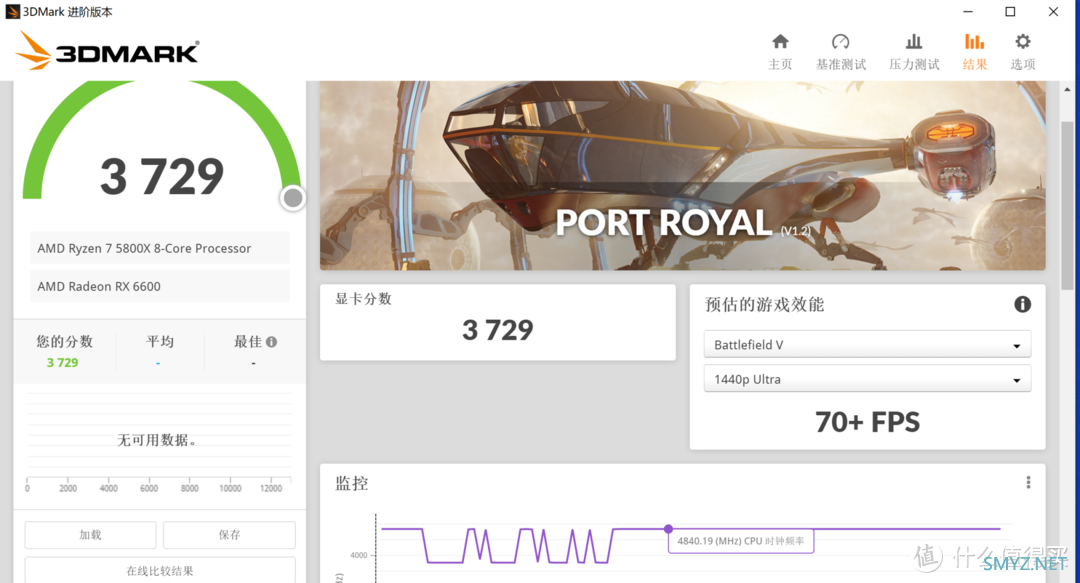Click the info icon next to 最佳
Screen dimensions: 1080x583
(x=271, y=342)
